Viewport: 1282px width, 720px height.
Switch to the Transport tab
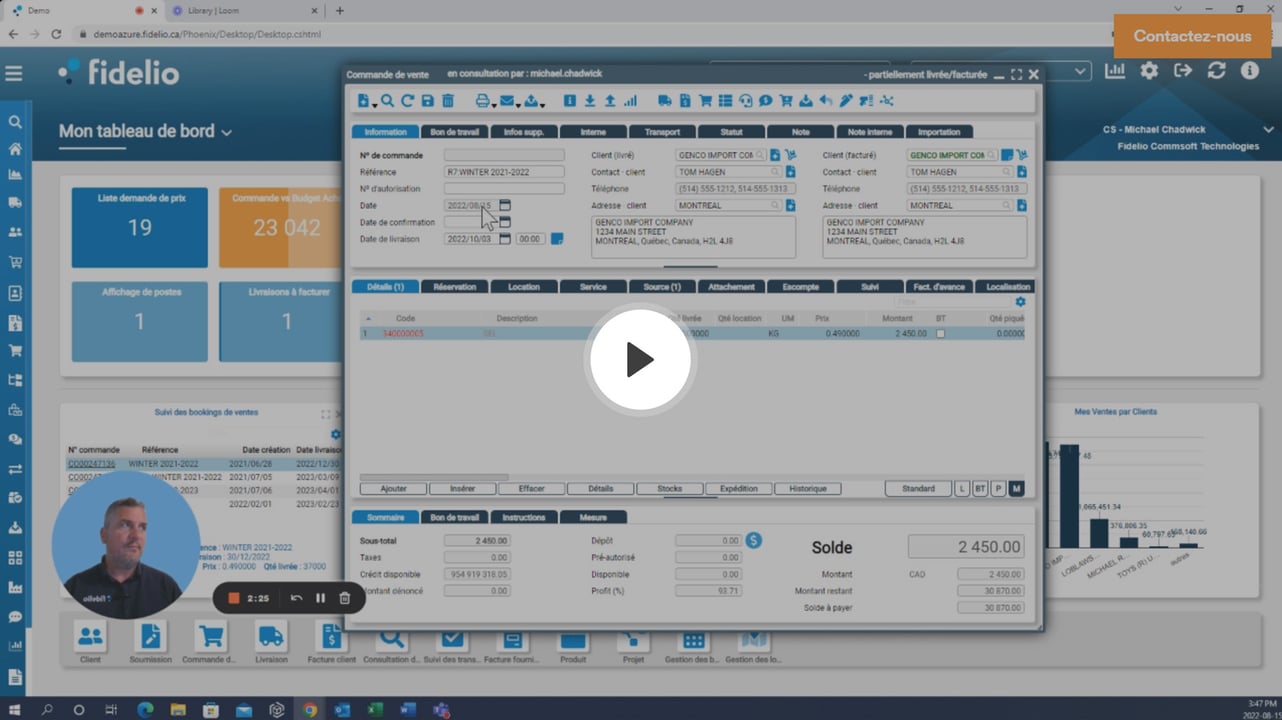click(x=662, y=132)
